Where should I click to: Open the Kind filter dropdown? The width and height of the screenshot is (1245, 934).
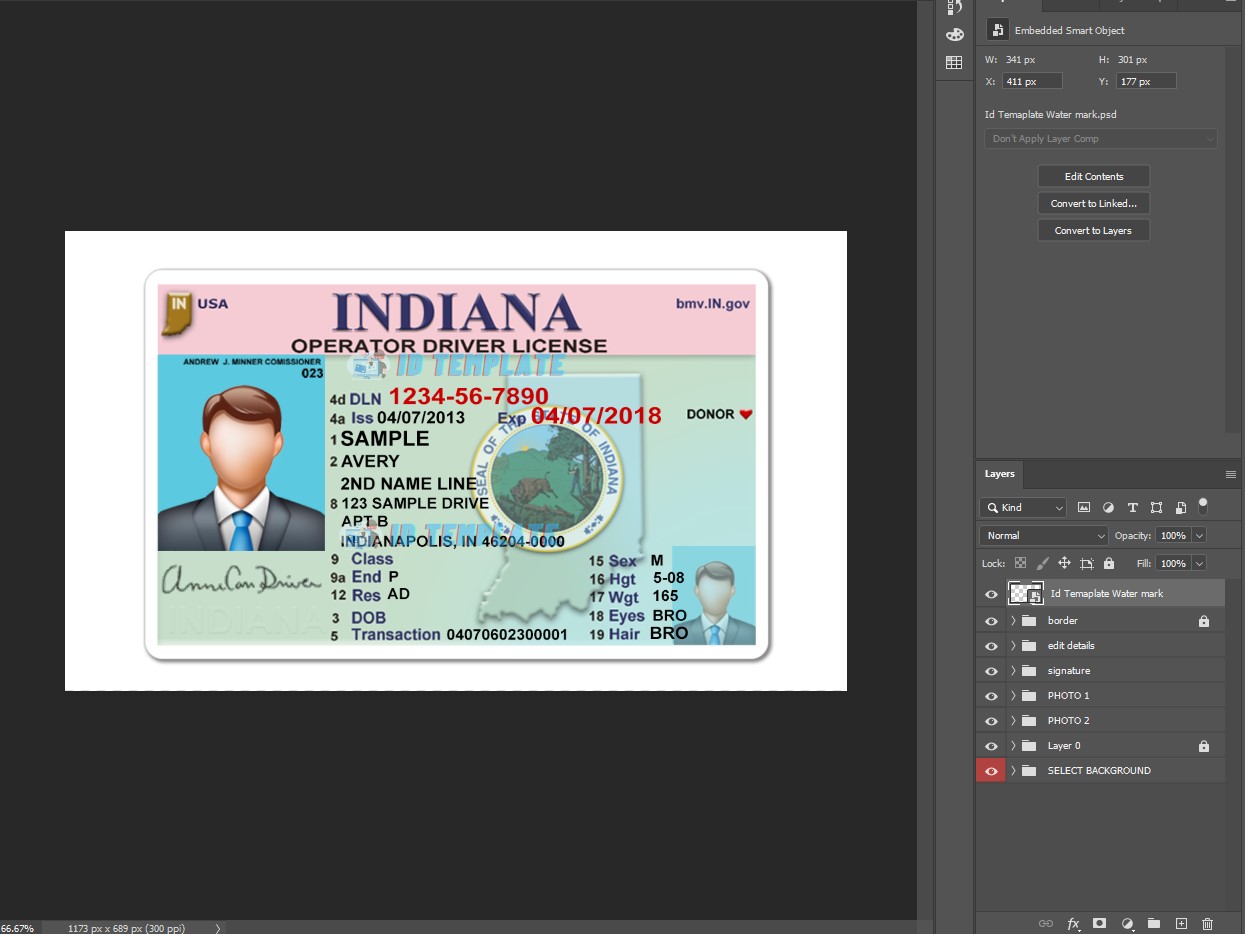[x=1023, y=508]
